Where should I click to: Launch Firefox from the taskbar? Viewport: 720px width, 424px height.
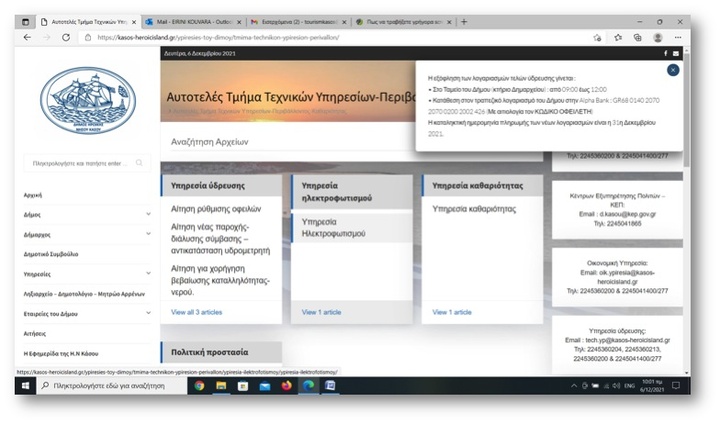tap(287, 385)
